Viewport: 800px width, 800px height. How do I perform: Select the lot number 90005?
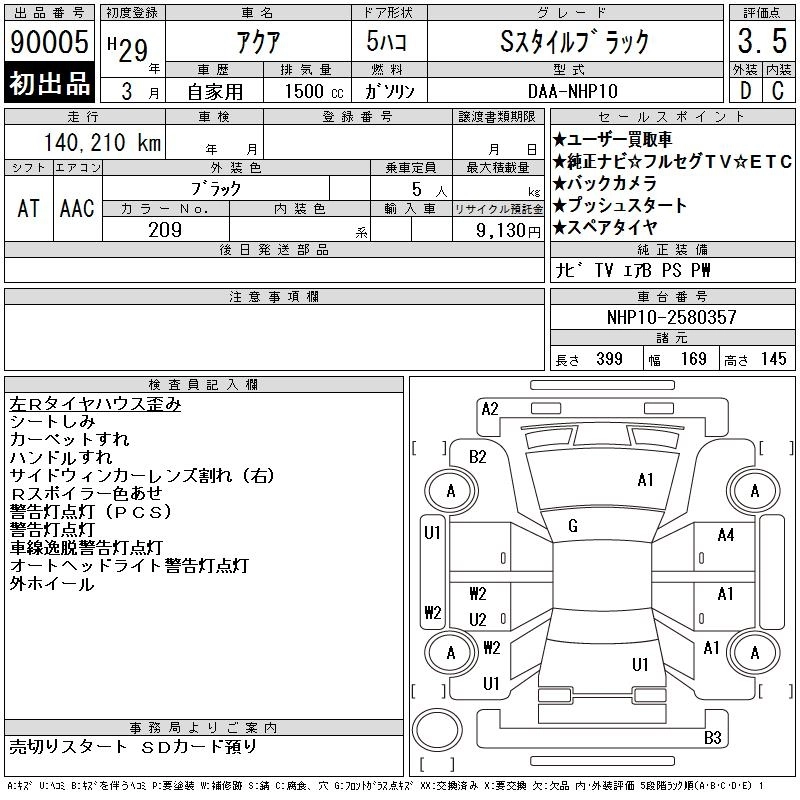click(x=50, y=43)
